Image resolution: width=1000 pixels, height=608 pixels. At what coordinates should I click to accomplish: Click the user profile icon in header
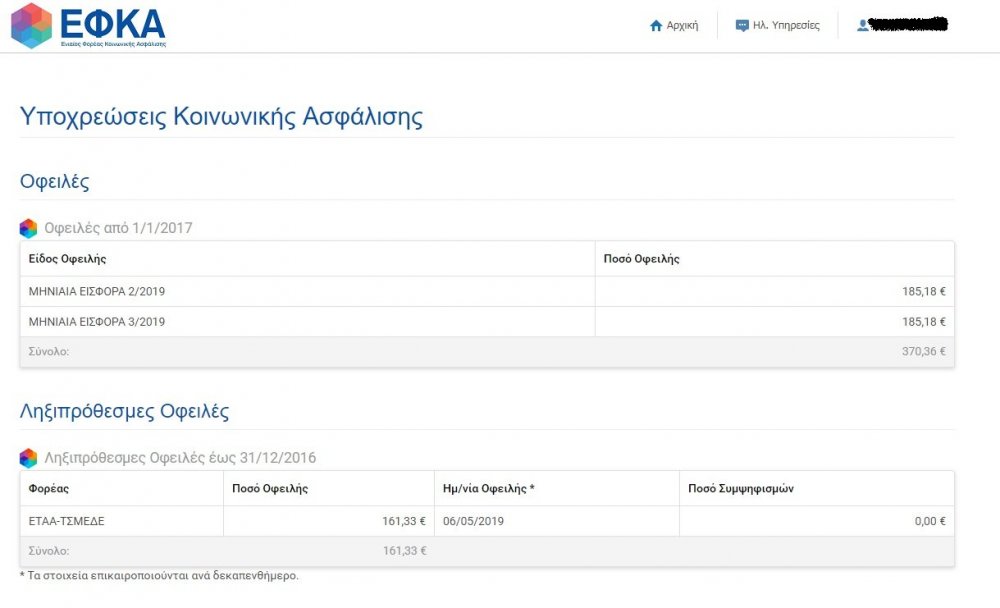[x=863, y=26]
